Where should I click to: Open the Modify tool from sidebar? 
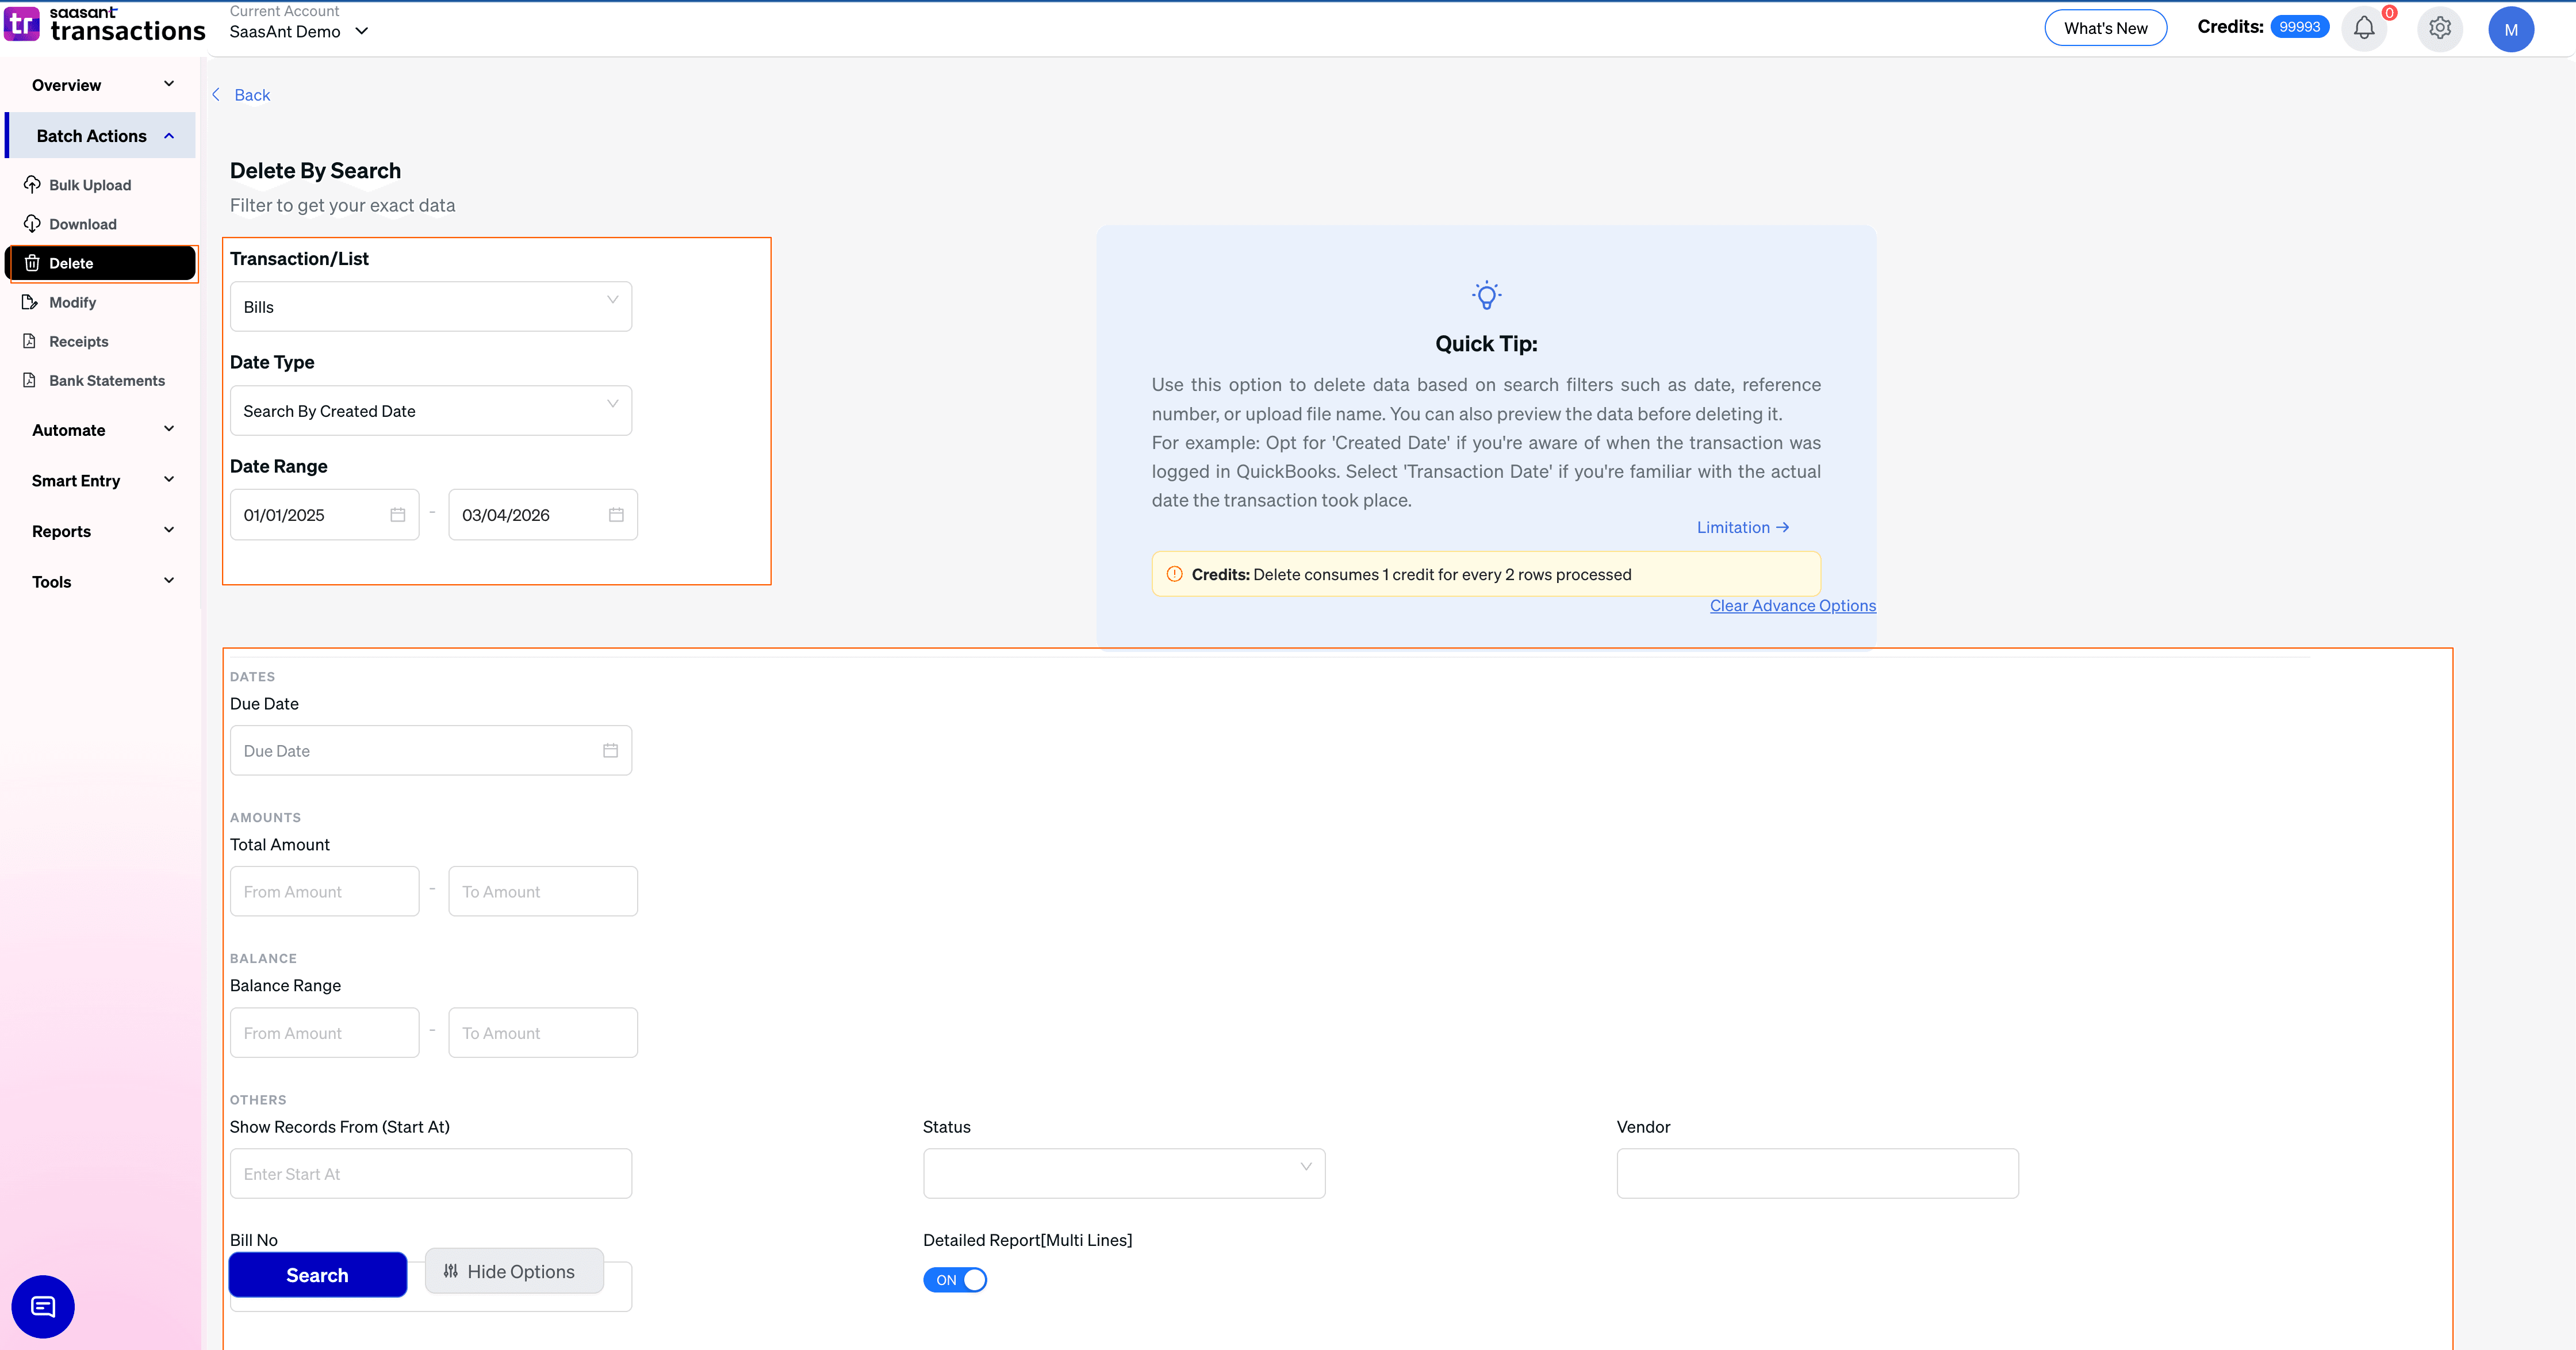pos(72,301)
